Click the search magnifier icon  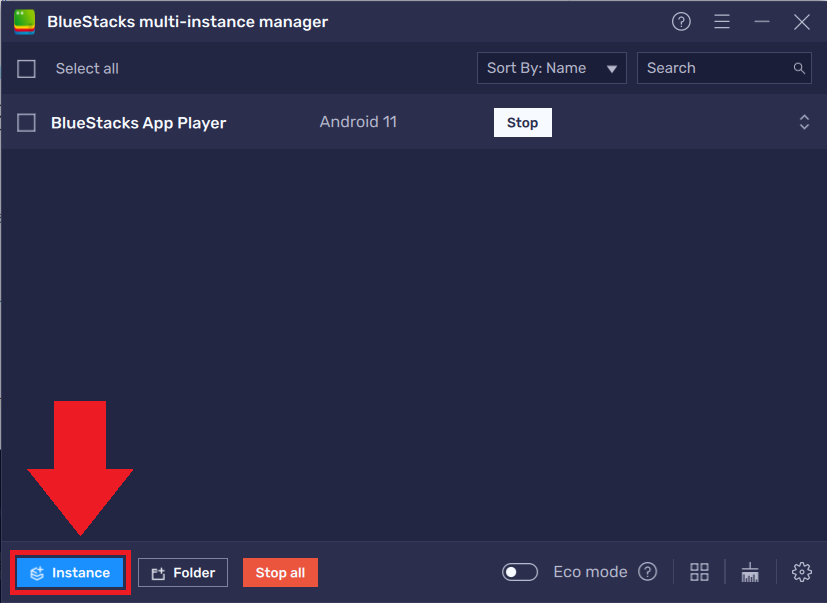(799, 68)
